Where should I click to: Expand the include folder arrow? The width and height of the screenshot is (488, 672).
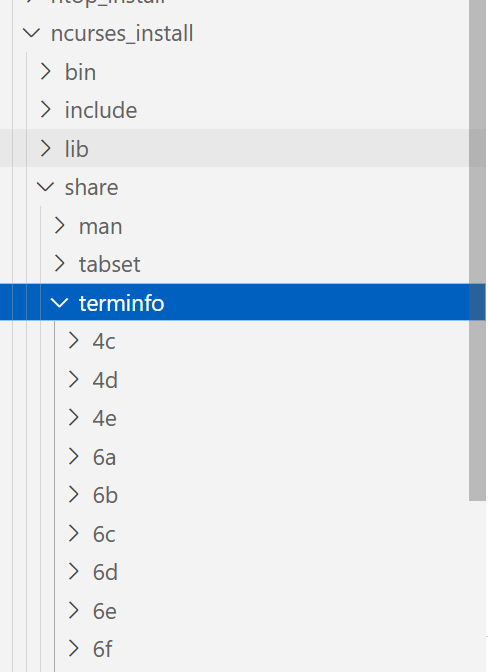46,110
